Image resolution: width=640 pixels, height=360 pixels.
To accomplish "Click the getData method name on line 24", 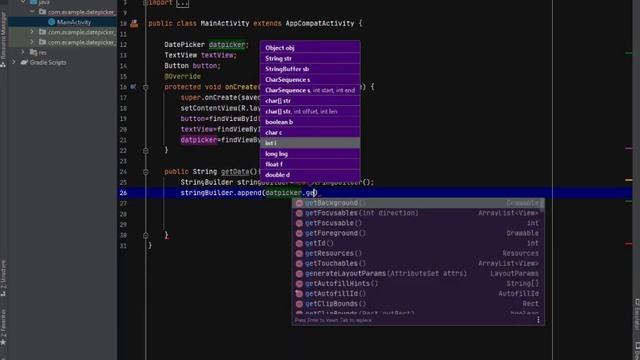I will click(235, 172).
